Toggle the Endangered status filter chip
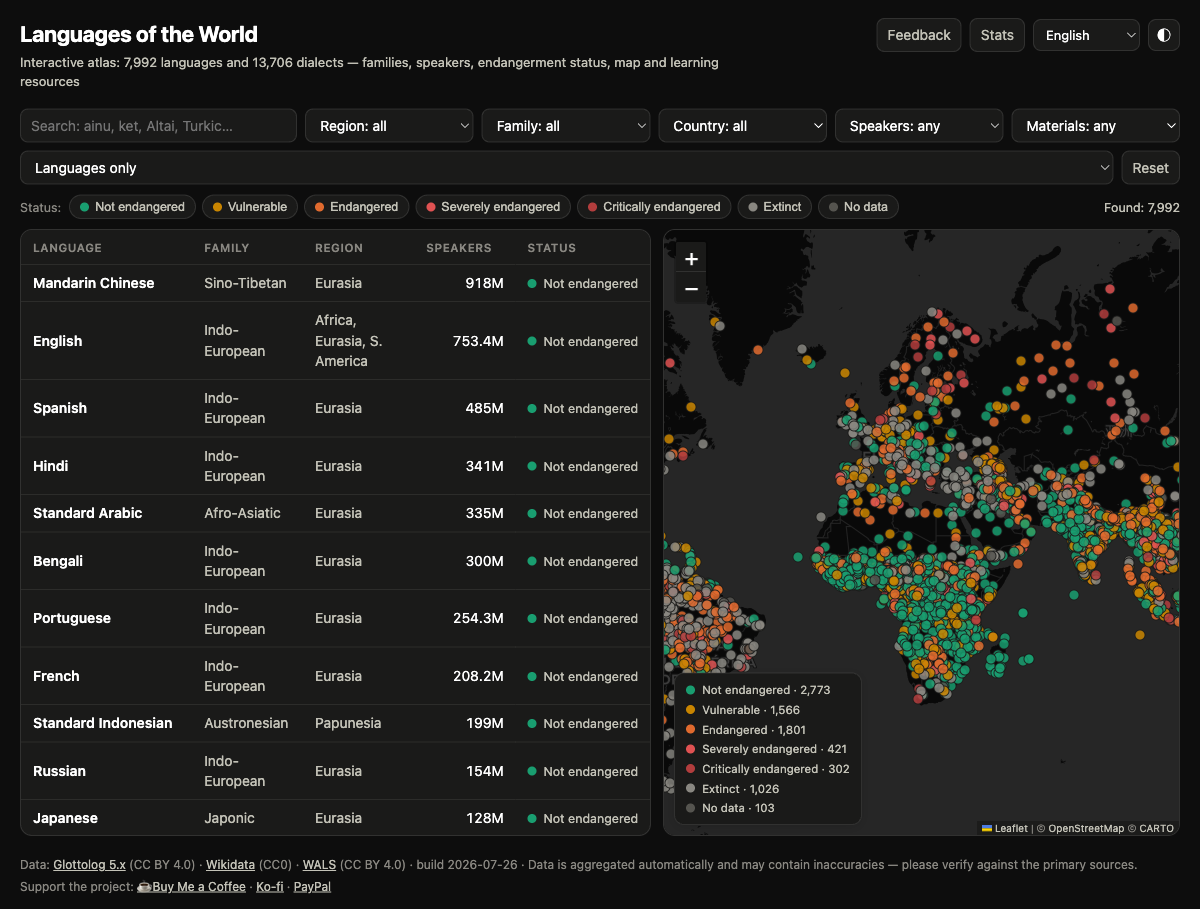Viewport: 1200px width, 909px height. (x=356, y=207)
